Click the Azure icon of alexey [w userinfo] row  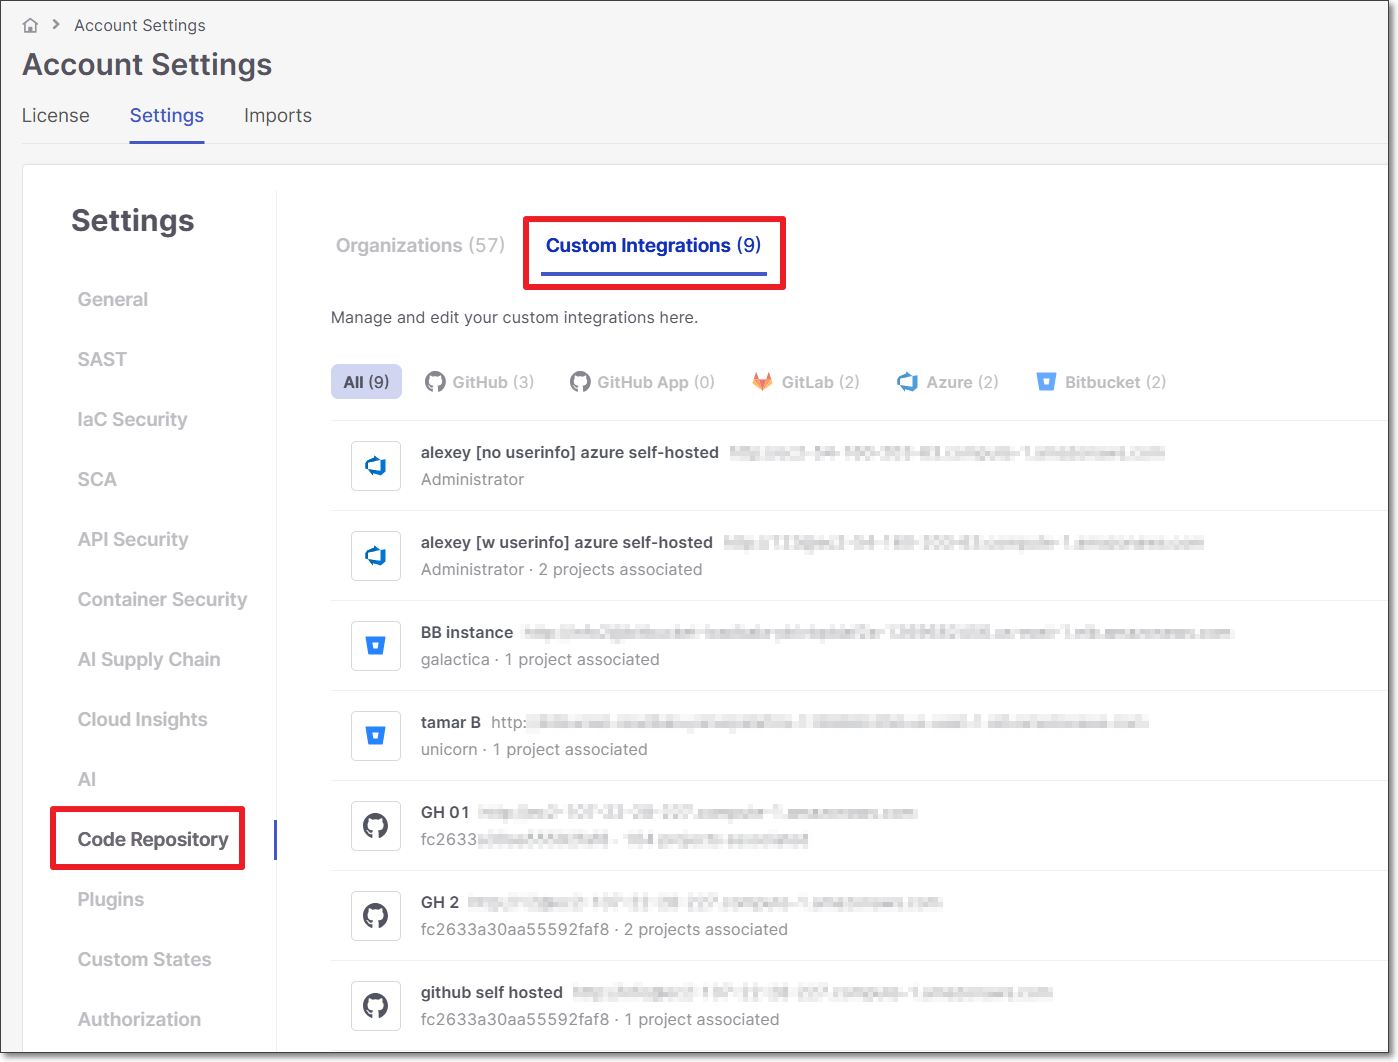[x=376, y=556]
